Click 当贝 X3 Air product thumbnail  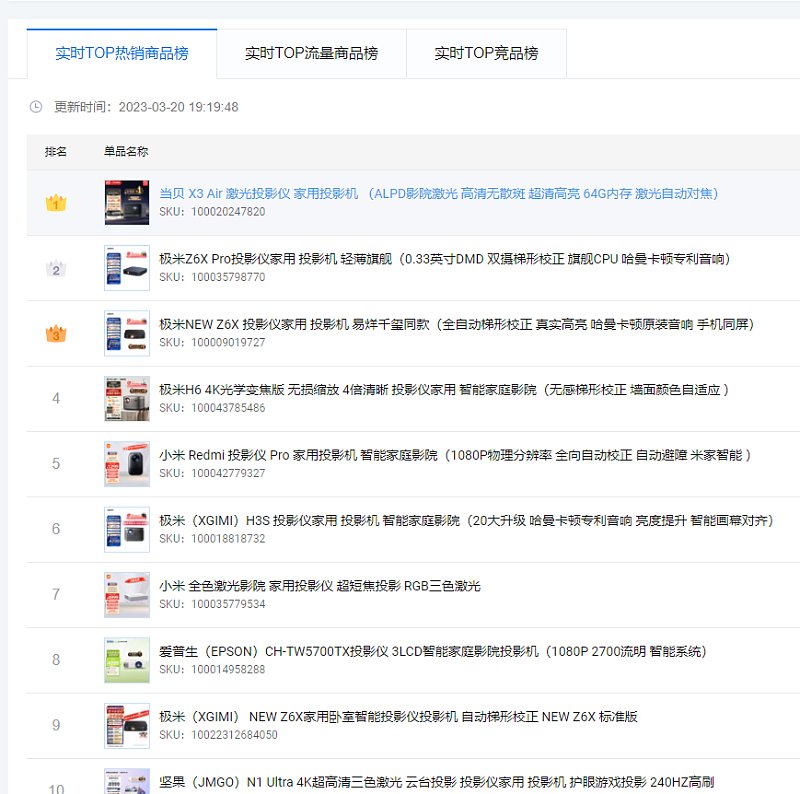(127, 203)
